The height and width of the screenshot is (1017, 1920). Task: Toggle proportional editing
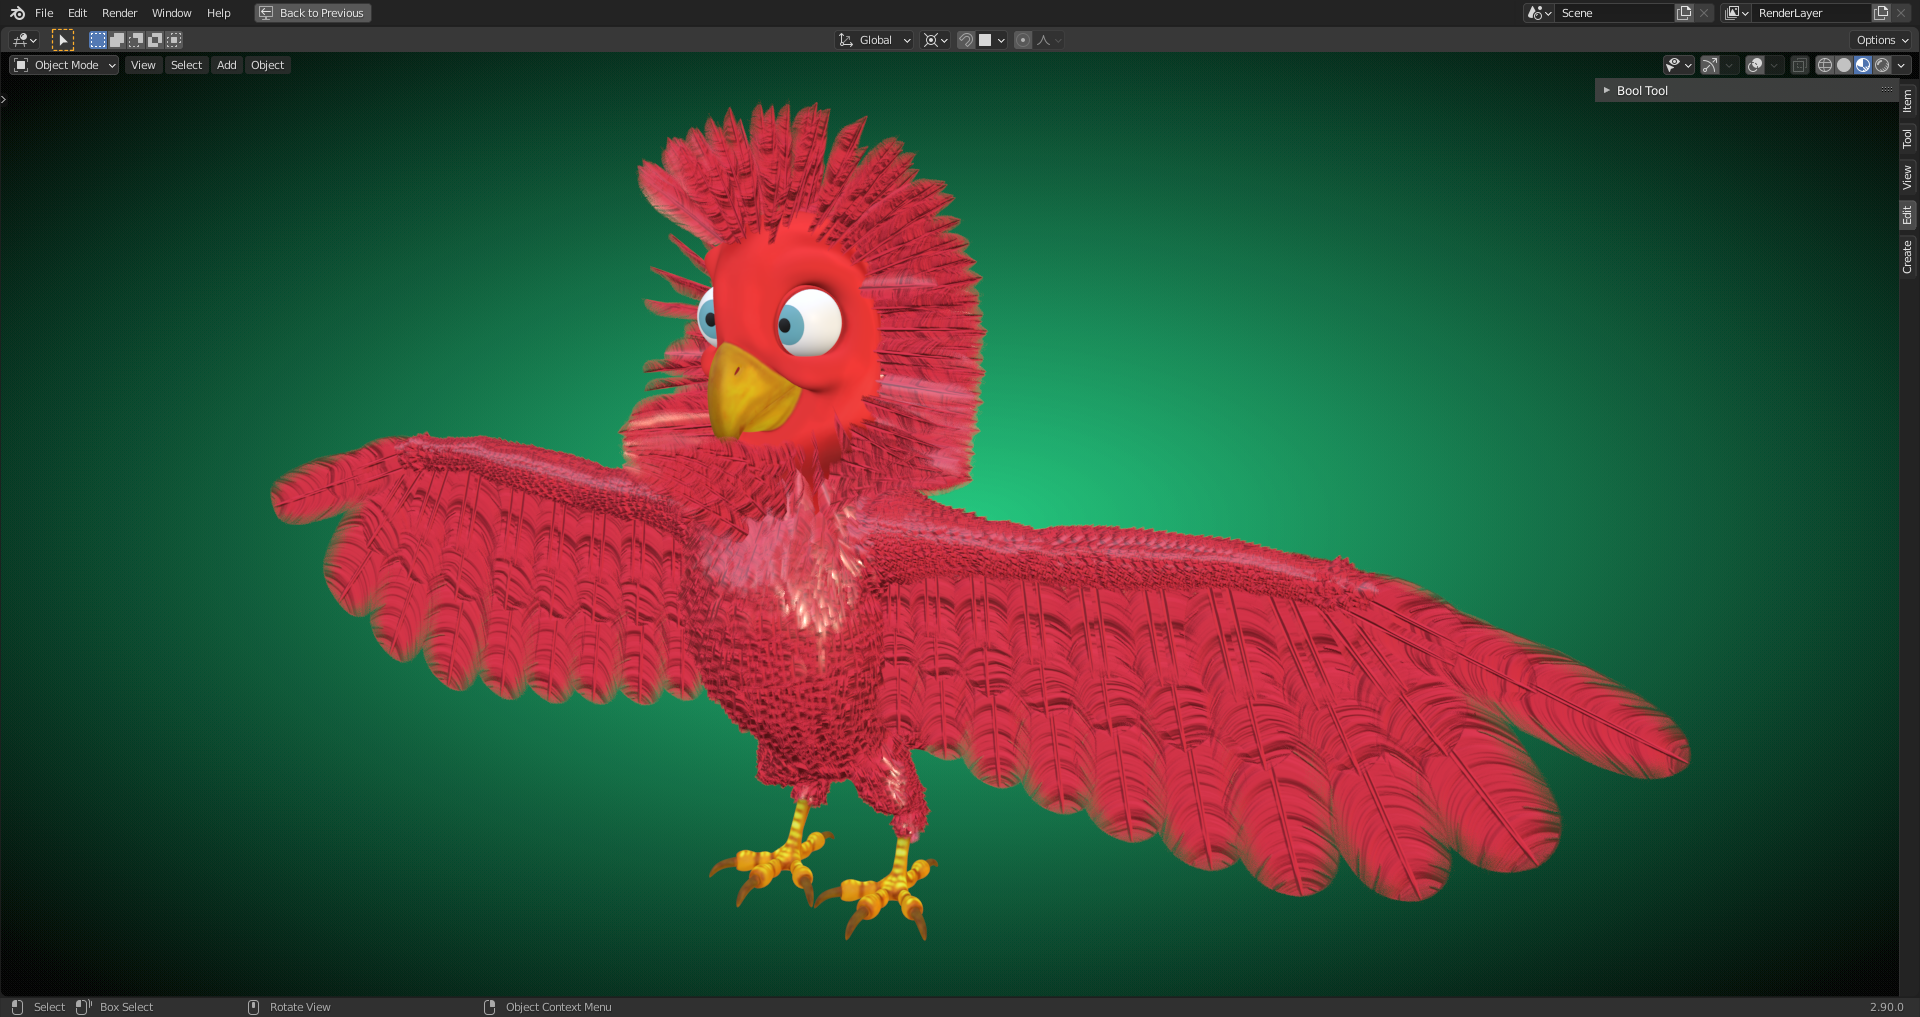click(1022, 40)
